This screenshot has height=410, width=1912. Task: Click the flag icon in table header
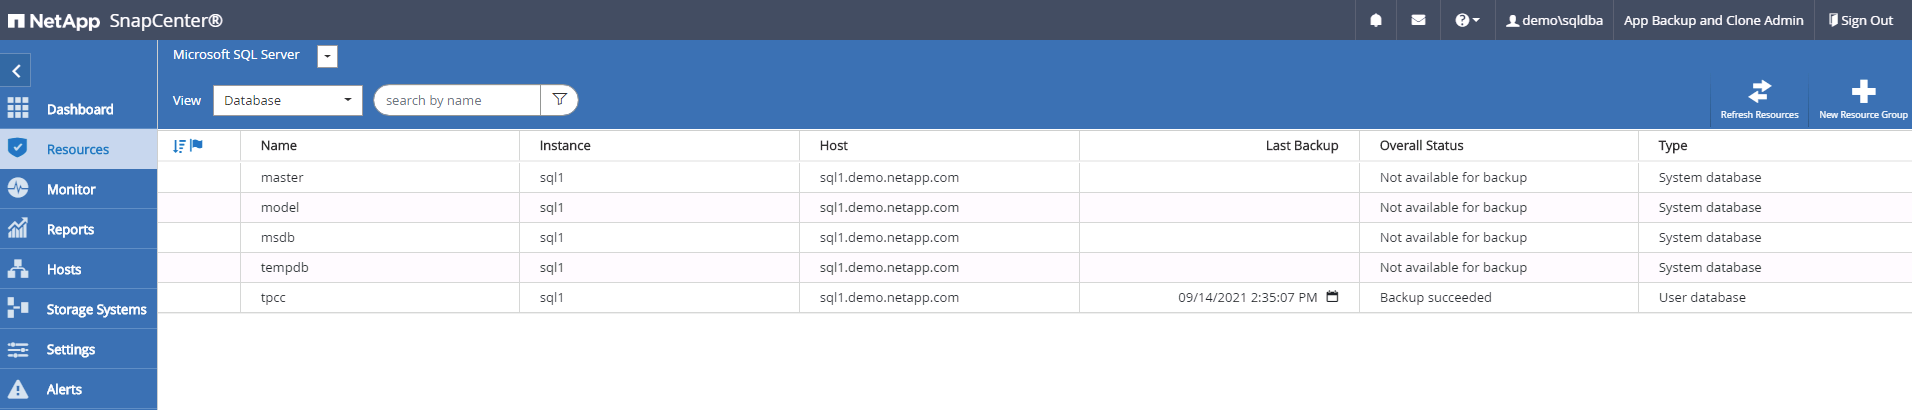click(197, 145)
